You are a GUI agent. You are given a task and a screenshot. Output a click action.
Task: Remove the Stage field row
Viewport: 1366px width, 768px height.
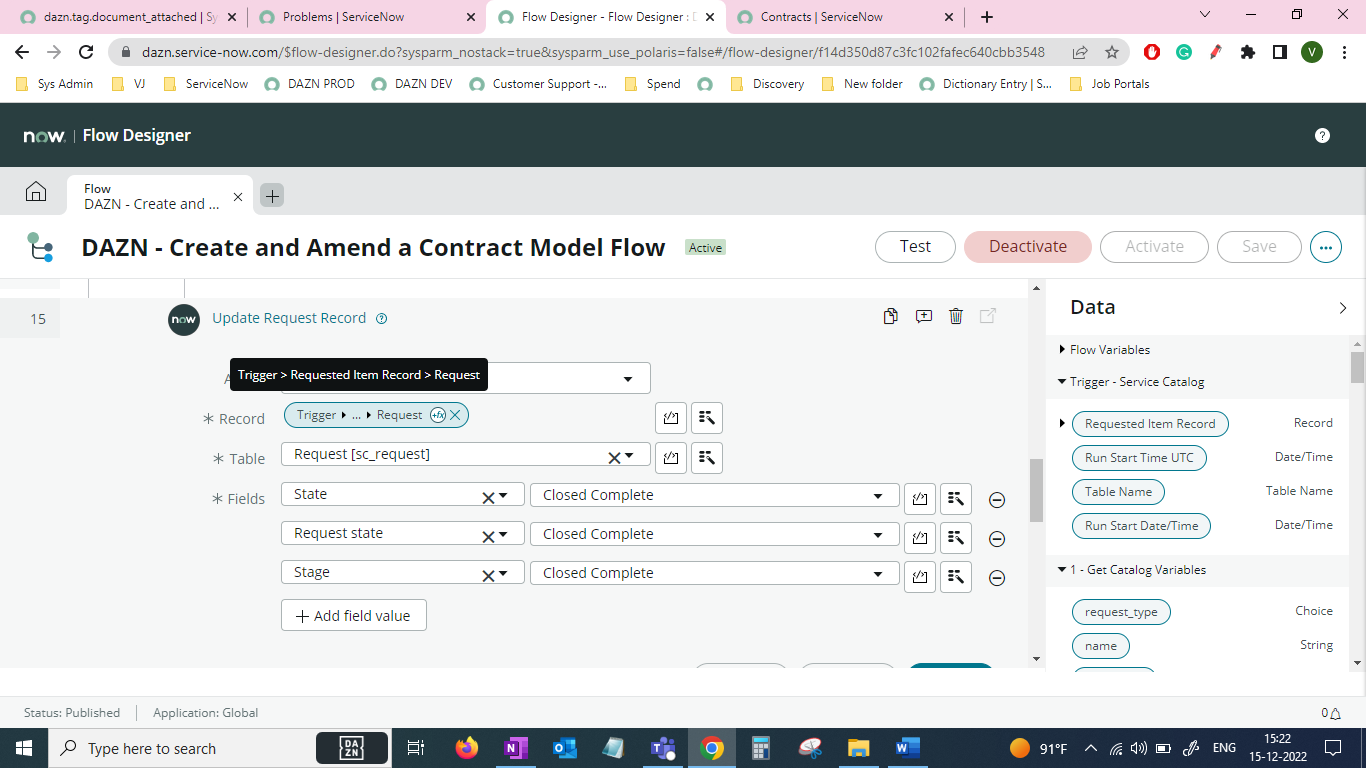point(997,578)
